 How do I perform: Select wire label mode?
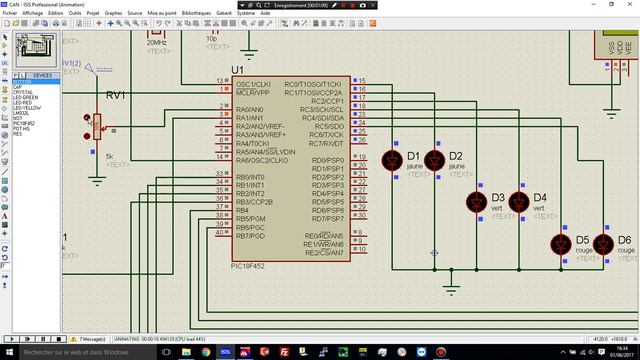[x=5, y=63]
